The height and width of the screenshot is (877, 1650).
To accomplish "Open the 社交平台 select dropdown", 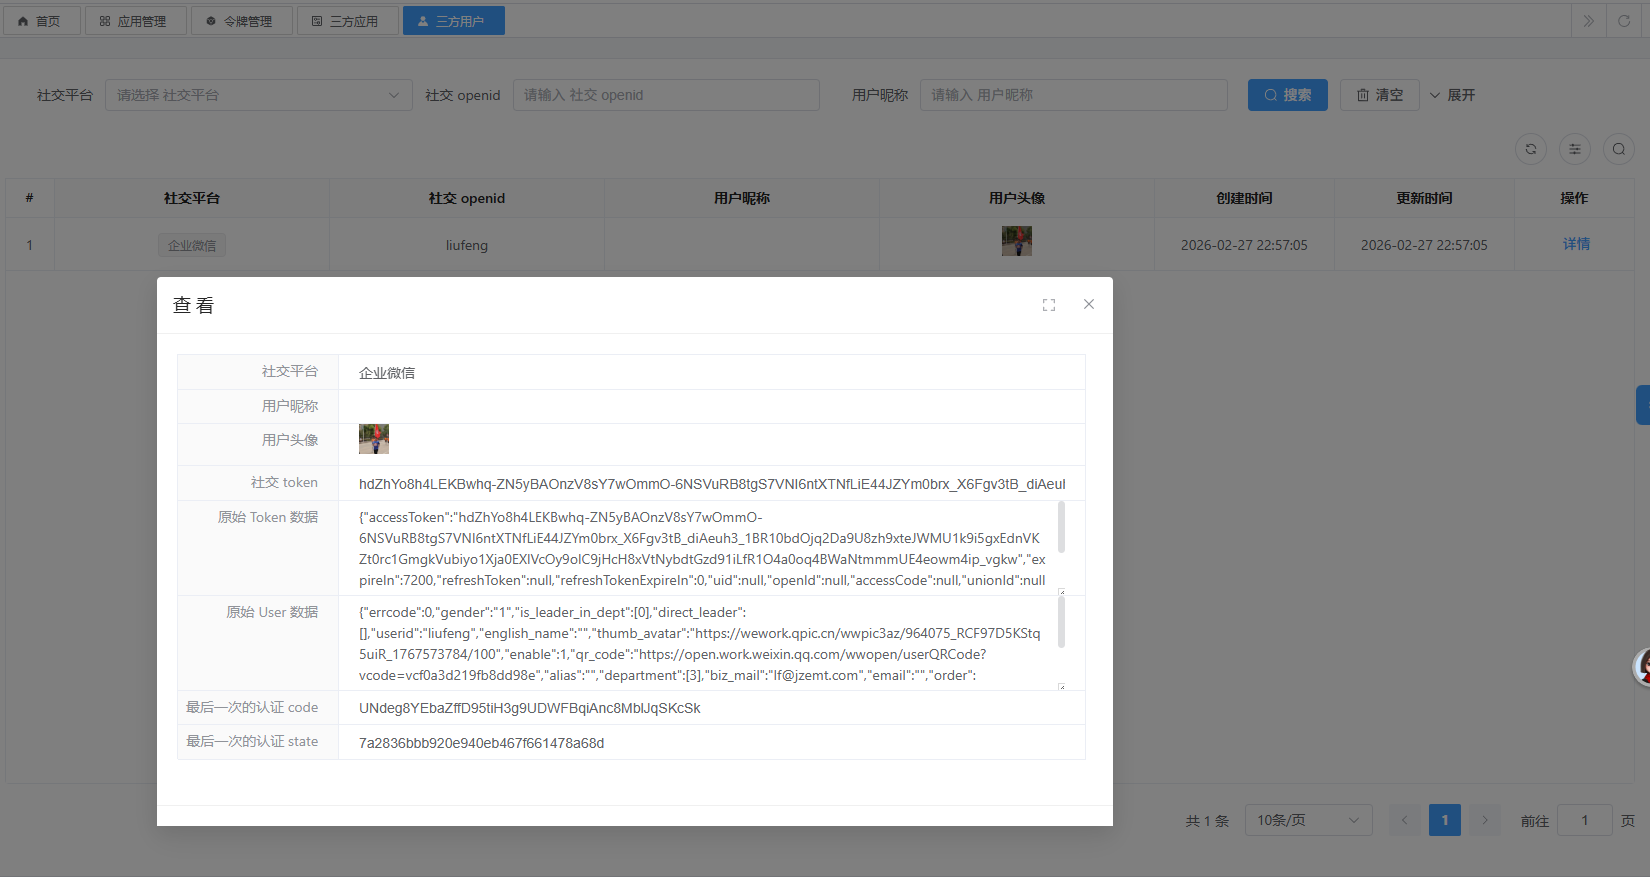I will click(258, 95).
